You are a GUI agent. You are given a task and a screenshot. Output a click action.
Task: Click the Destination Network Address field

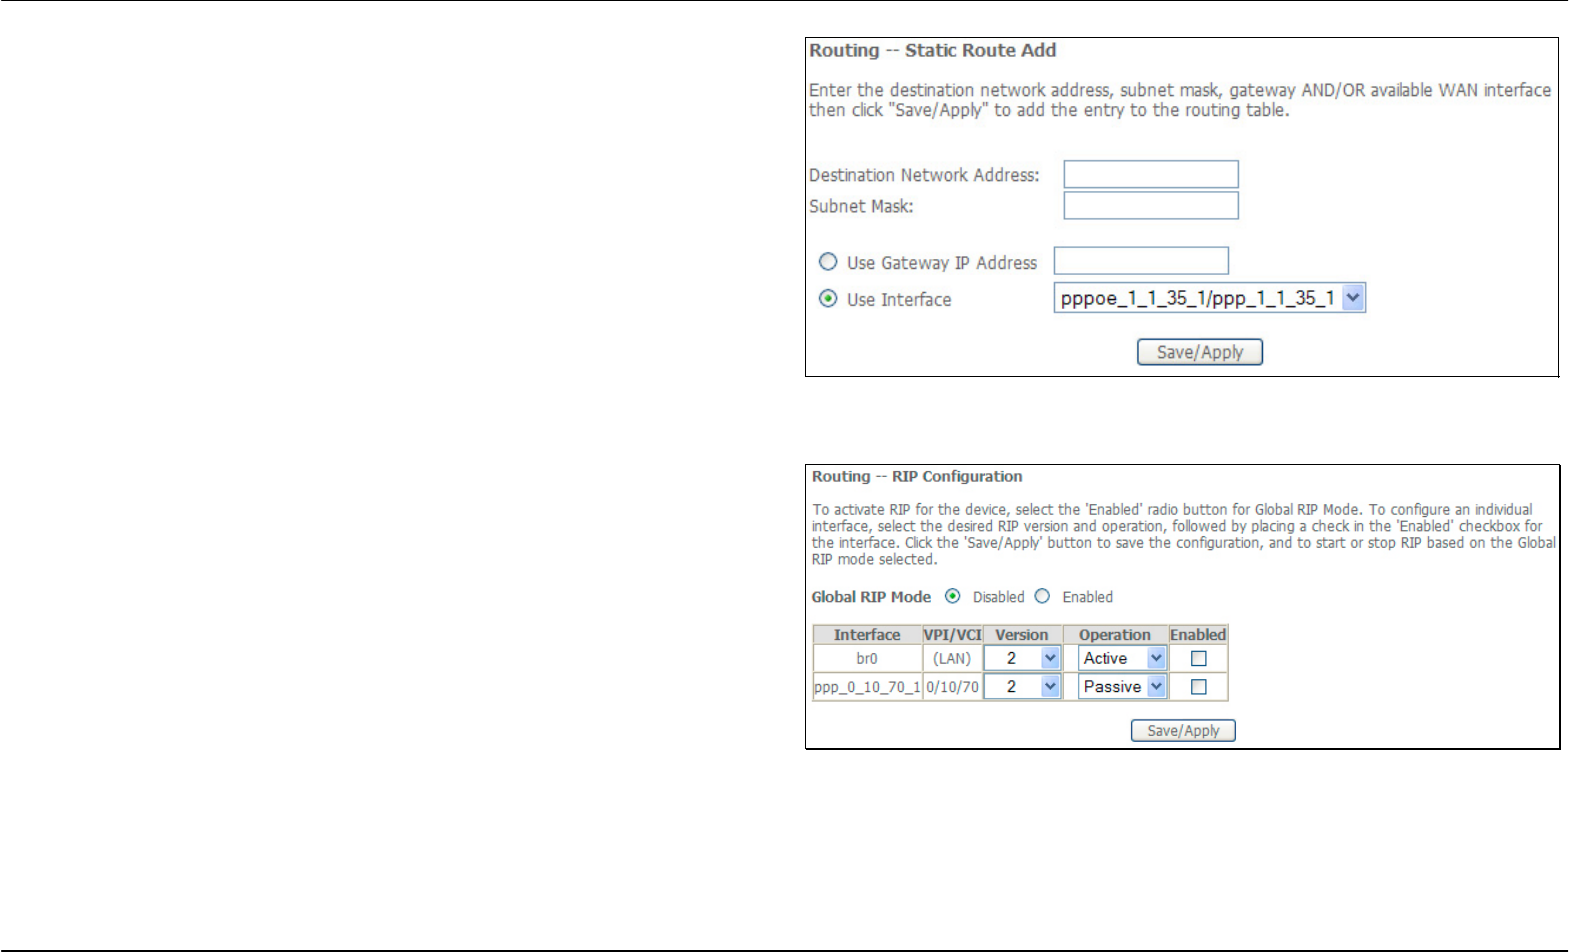(1151, 174)
